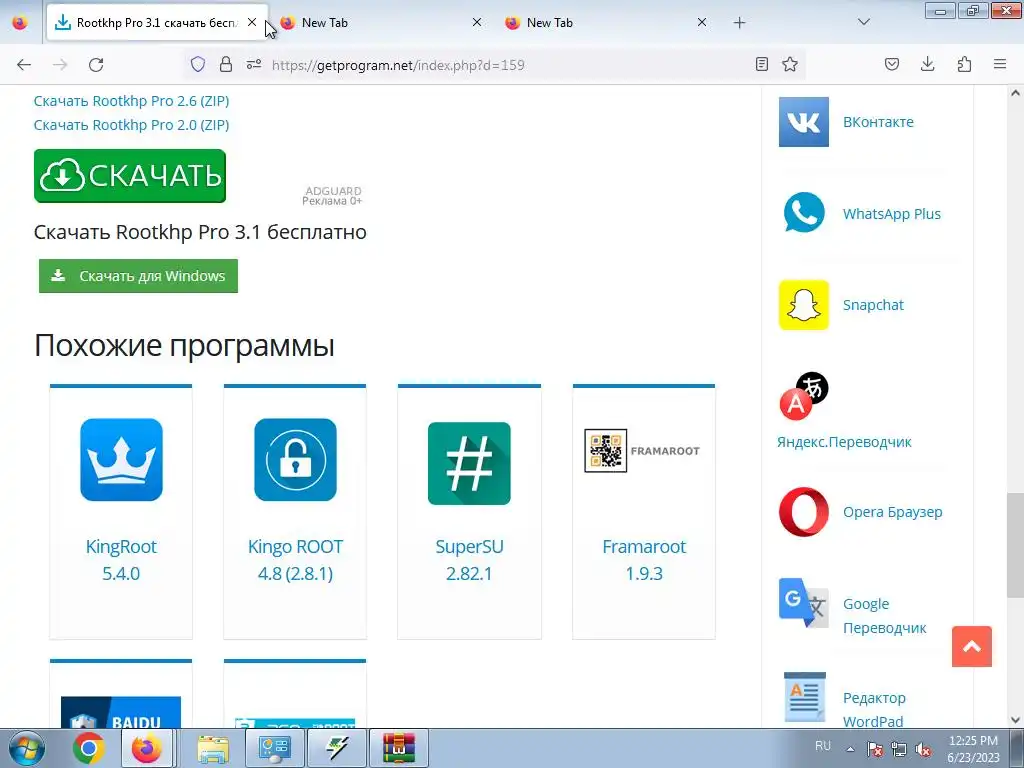Image resolution: width=1024 pixels, height=768 pixels.
Task: Click the WhatsApp Plus icon
Action: [804, 212]
